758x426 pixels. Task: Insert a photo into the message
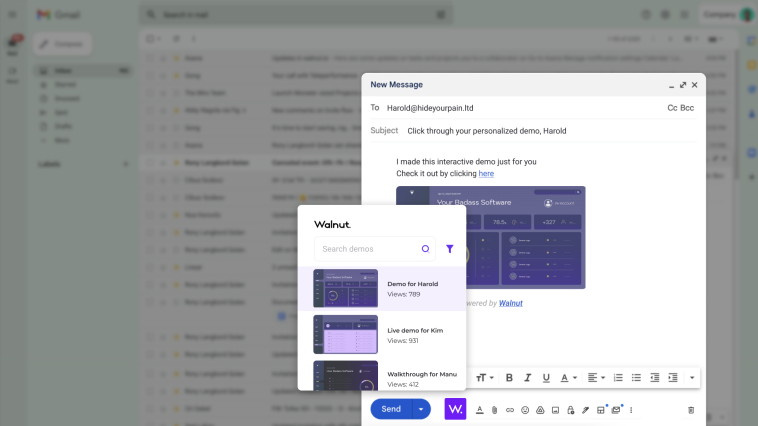coord(555,410)
